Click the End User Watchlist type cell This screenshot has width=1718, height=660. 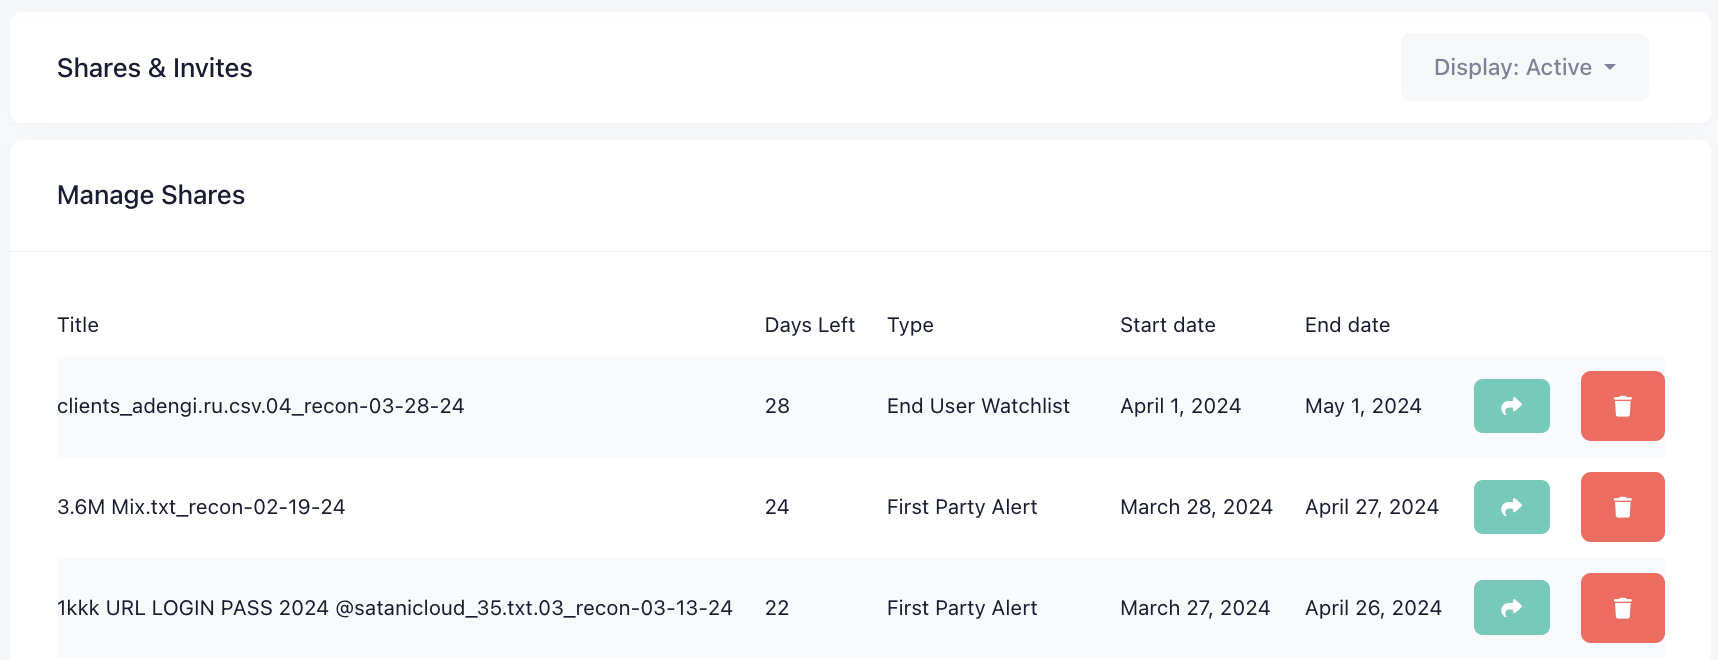coord(978,406)
